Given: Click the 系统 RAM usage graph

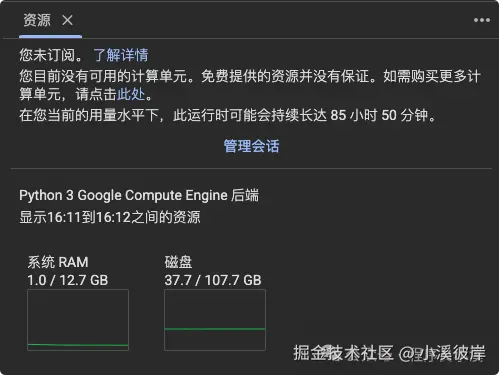Looking at the screenshot, I should point(78,320).
